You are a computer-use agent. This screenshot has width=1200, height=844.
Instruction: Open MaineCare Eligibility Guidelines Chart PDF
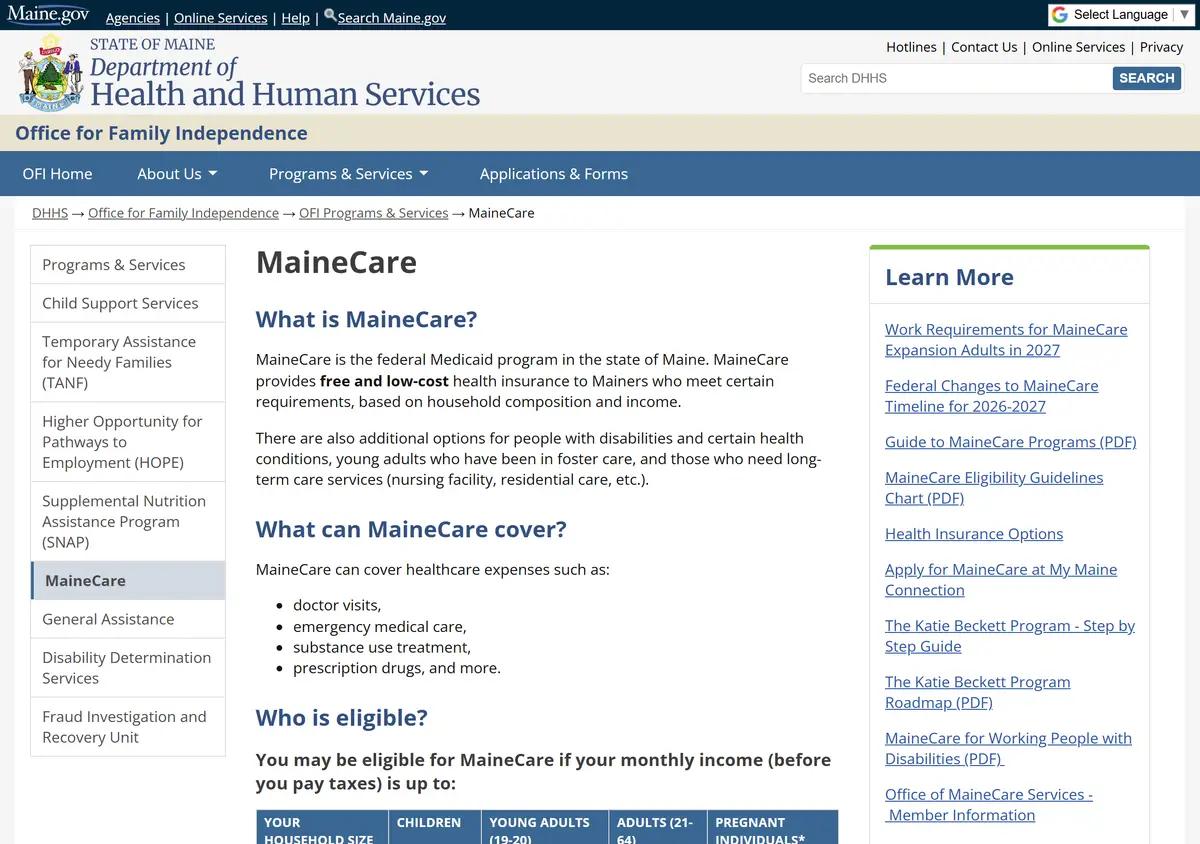click(x=994, y=488)
